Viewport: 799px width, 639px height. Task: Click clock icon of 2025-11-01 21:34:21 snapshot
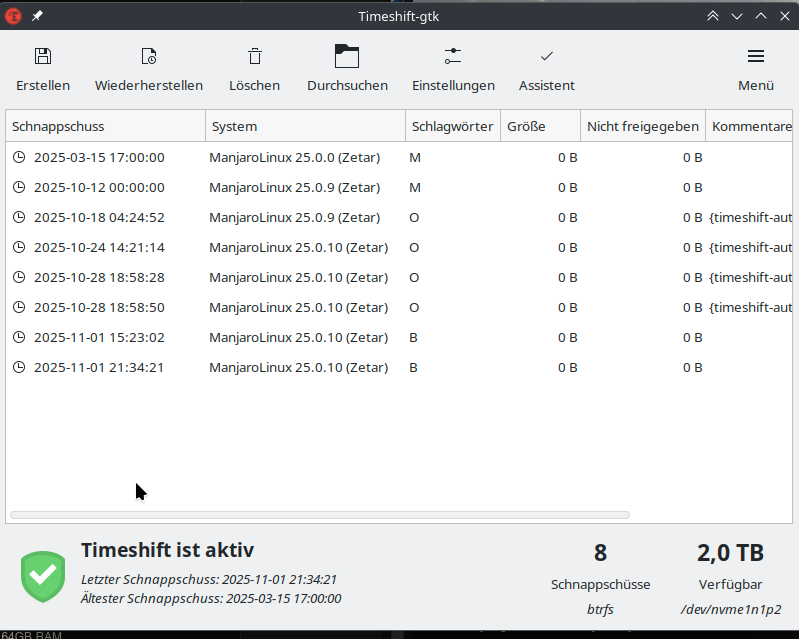[19, 367]
